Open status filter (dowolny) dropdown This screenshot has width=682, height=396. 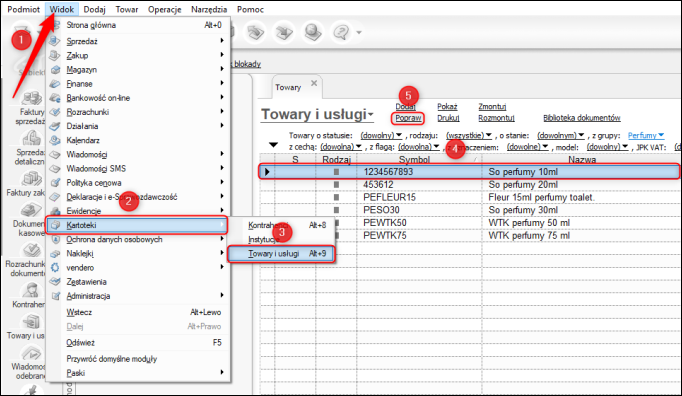tap(381, 135)
